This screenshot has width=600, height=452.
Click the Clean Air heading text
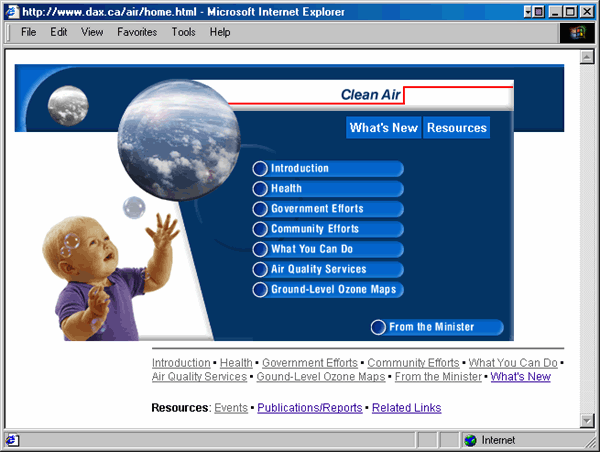[x=370, y=95]
